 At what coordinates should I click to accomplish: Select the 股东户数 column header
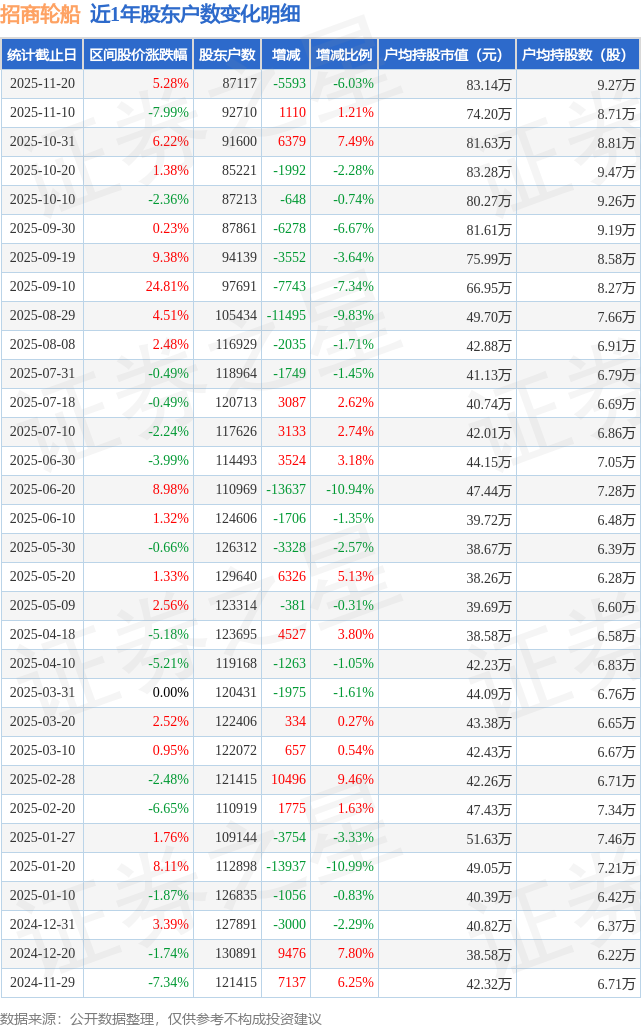point(227,55)
